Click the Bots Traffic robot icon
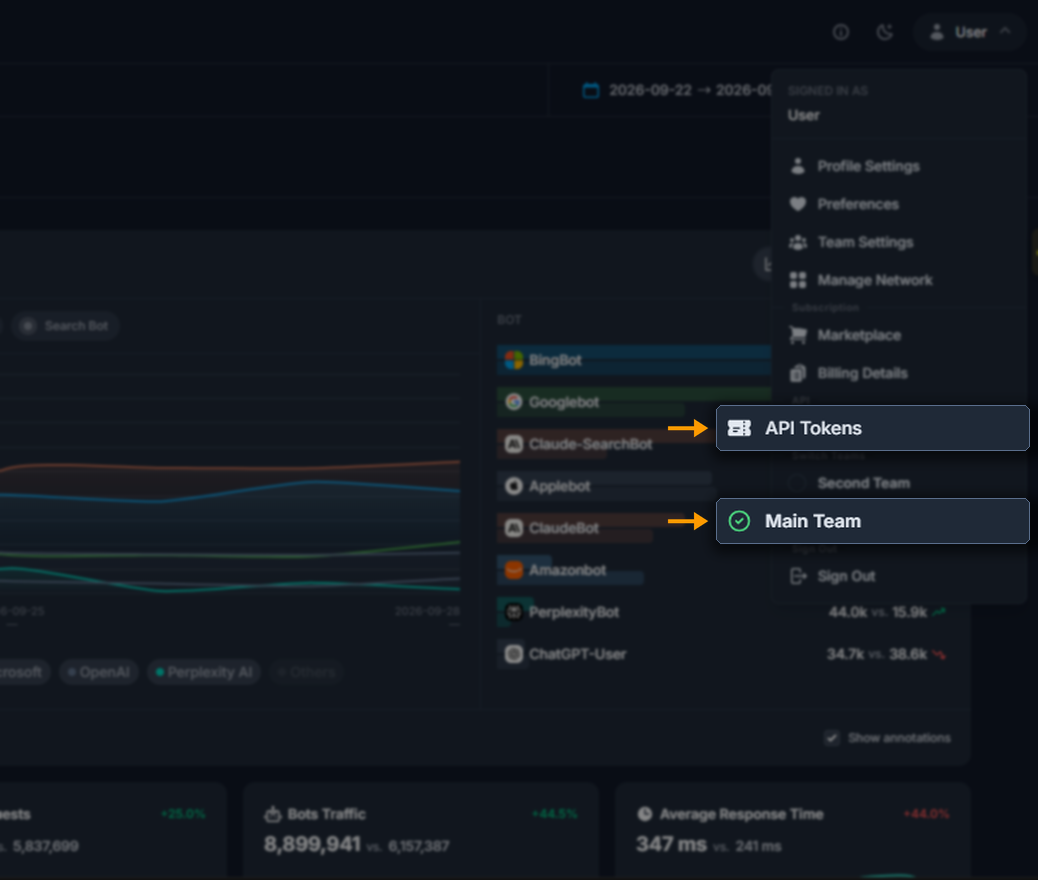The width and height of the screenshot is (1038, 880). [x=273, y=814]
